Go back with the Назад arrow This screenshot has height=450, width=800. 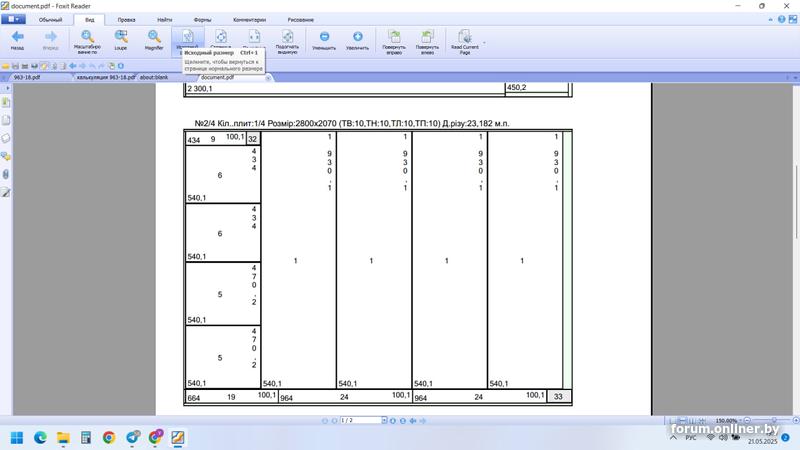[x=17, y=40]
